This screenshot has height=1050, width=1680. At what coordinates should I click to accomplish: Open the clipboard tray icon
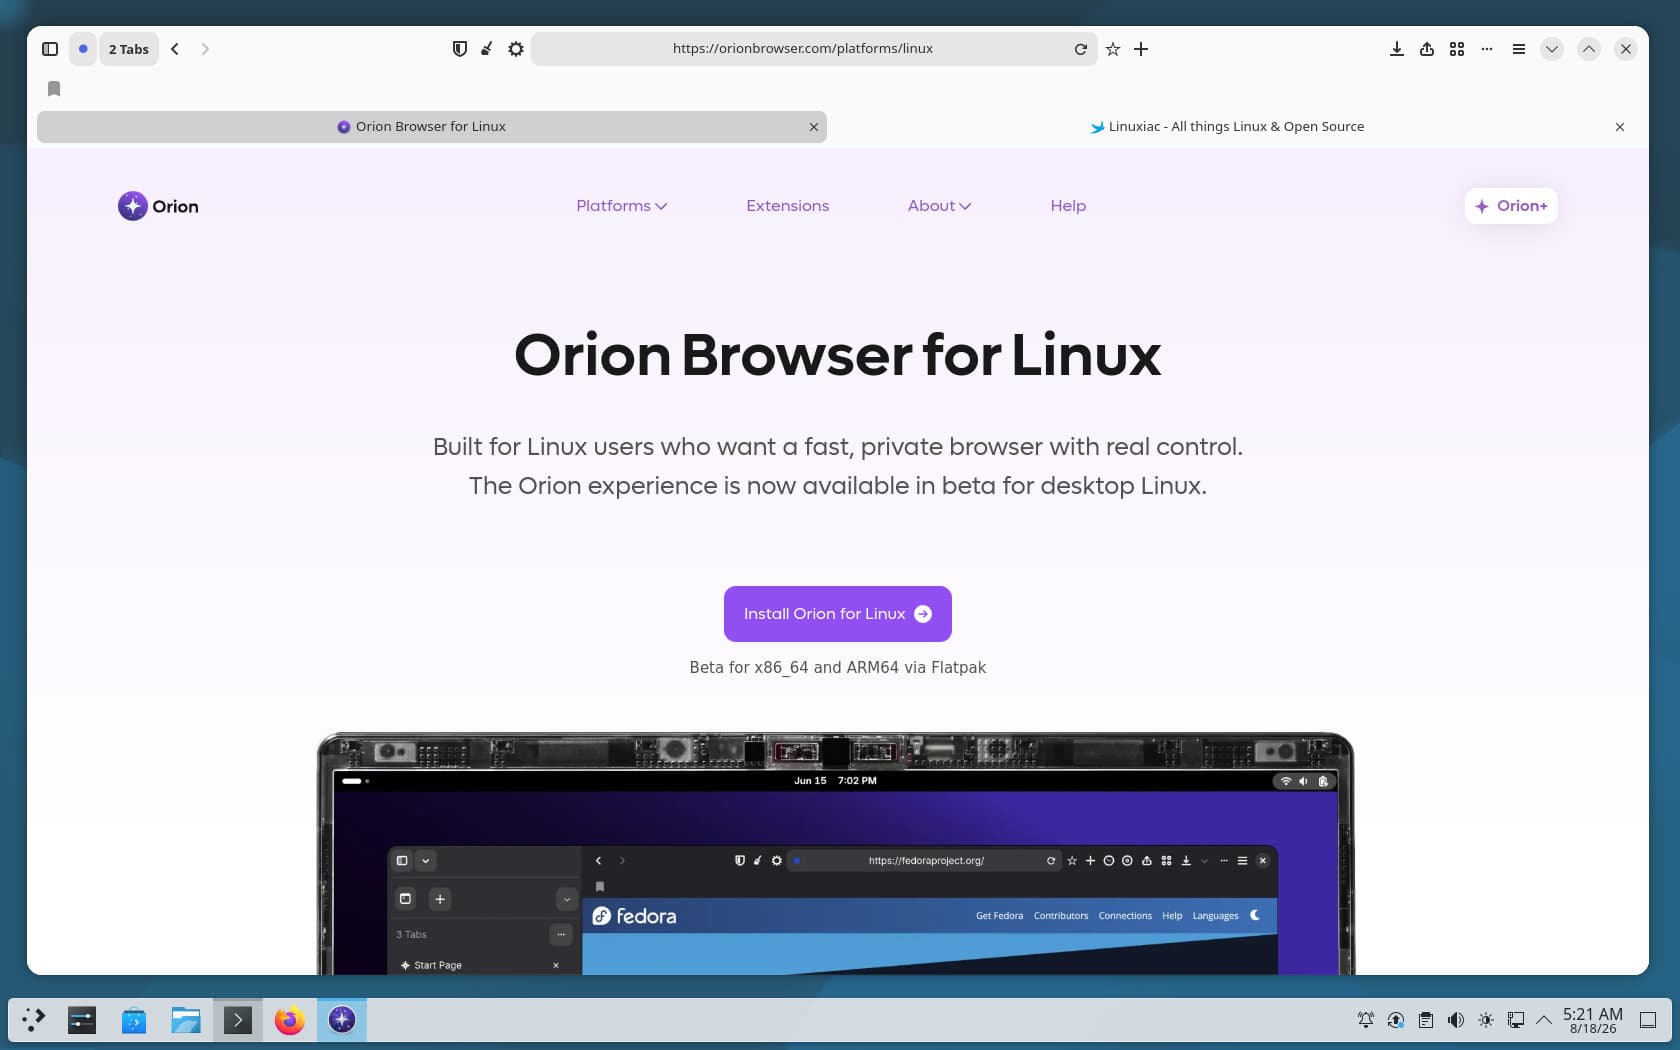(x=1426, y=1020)
